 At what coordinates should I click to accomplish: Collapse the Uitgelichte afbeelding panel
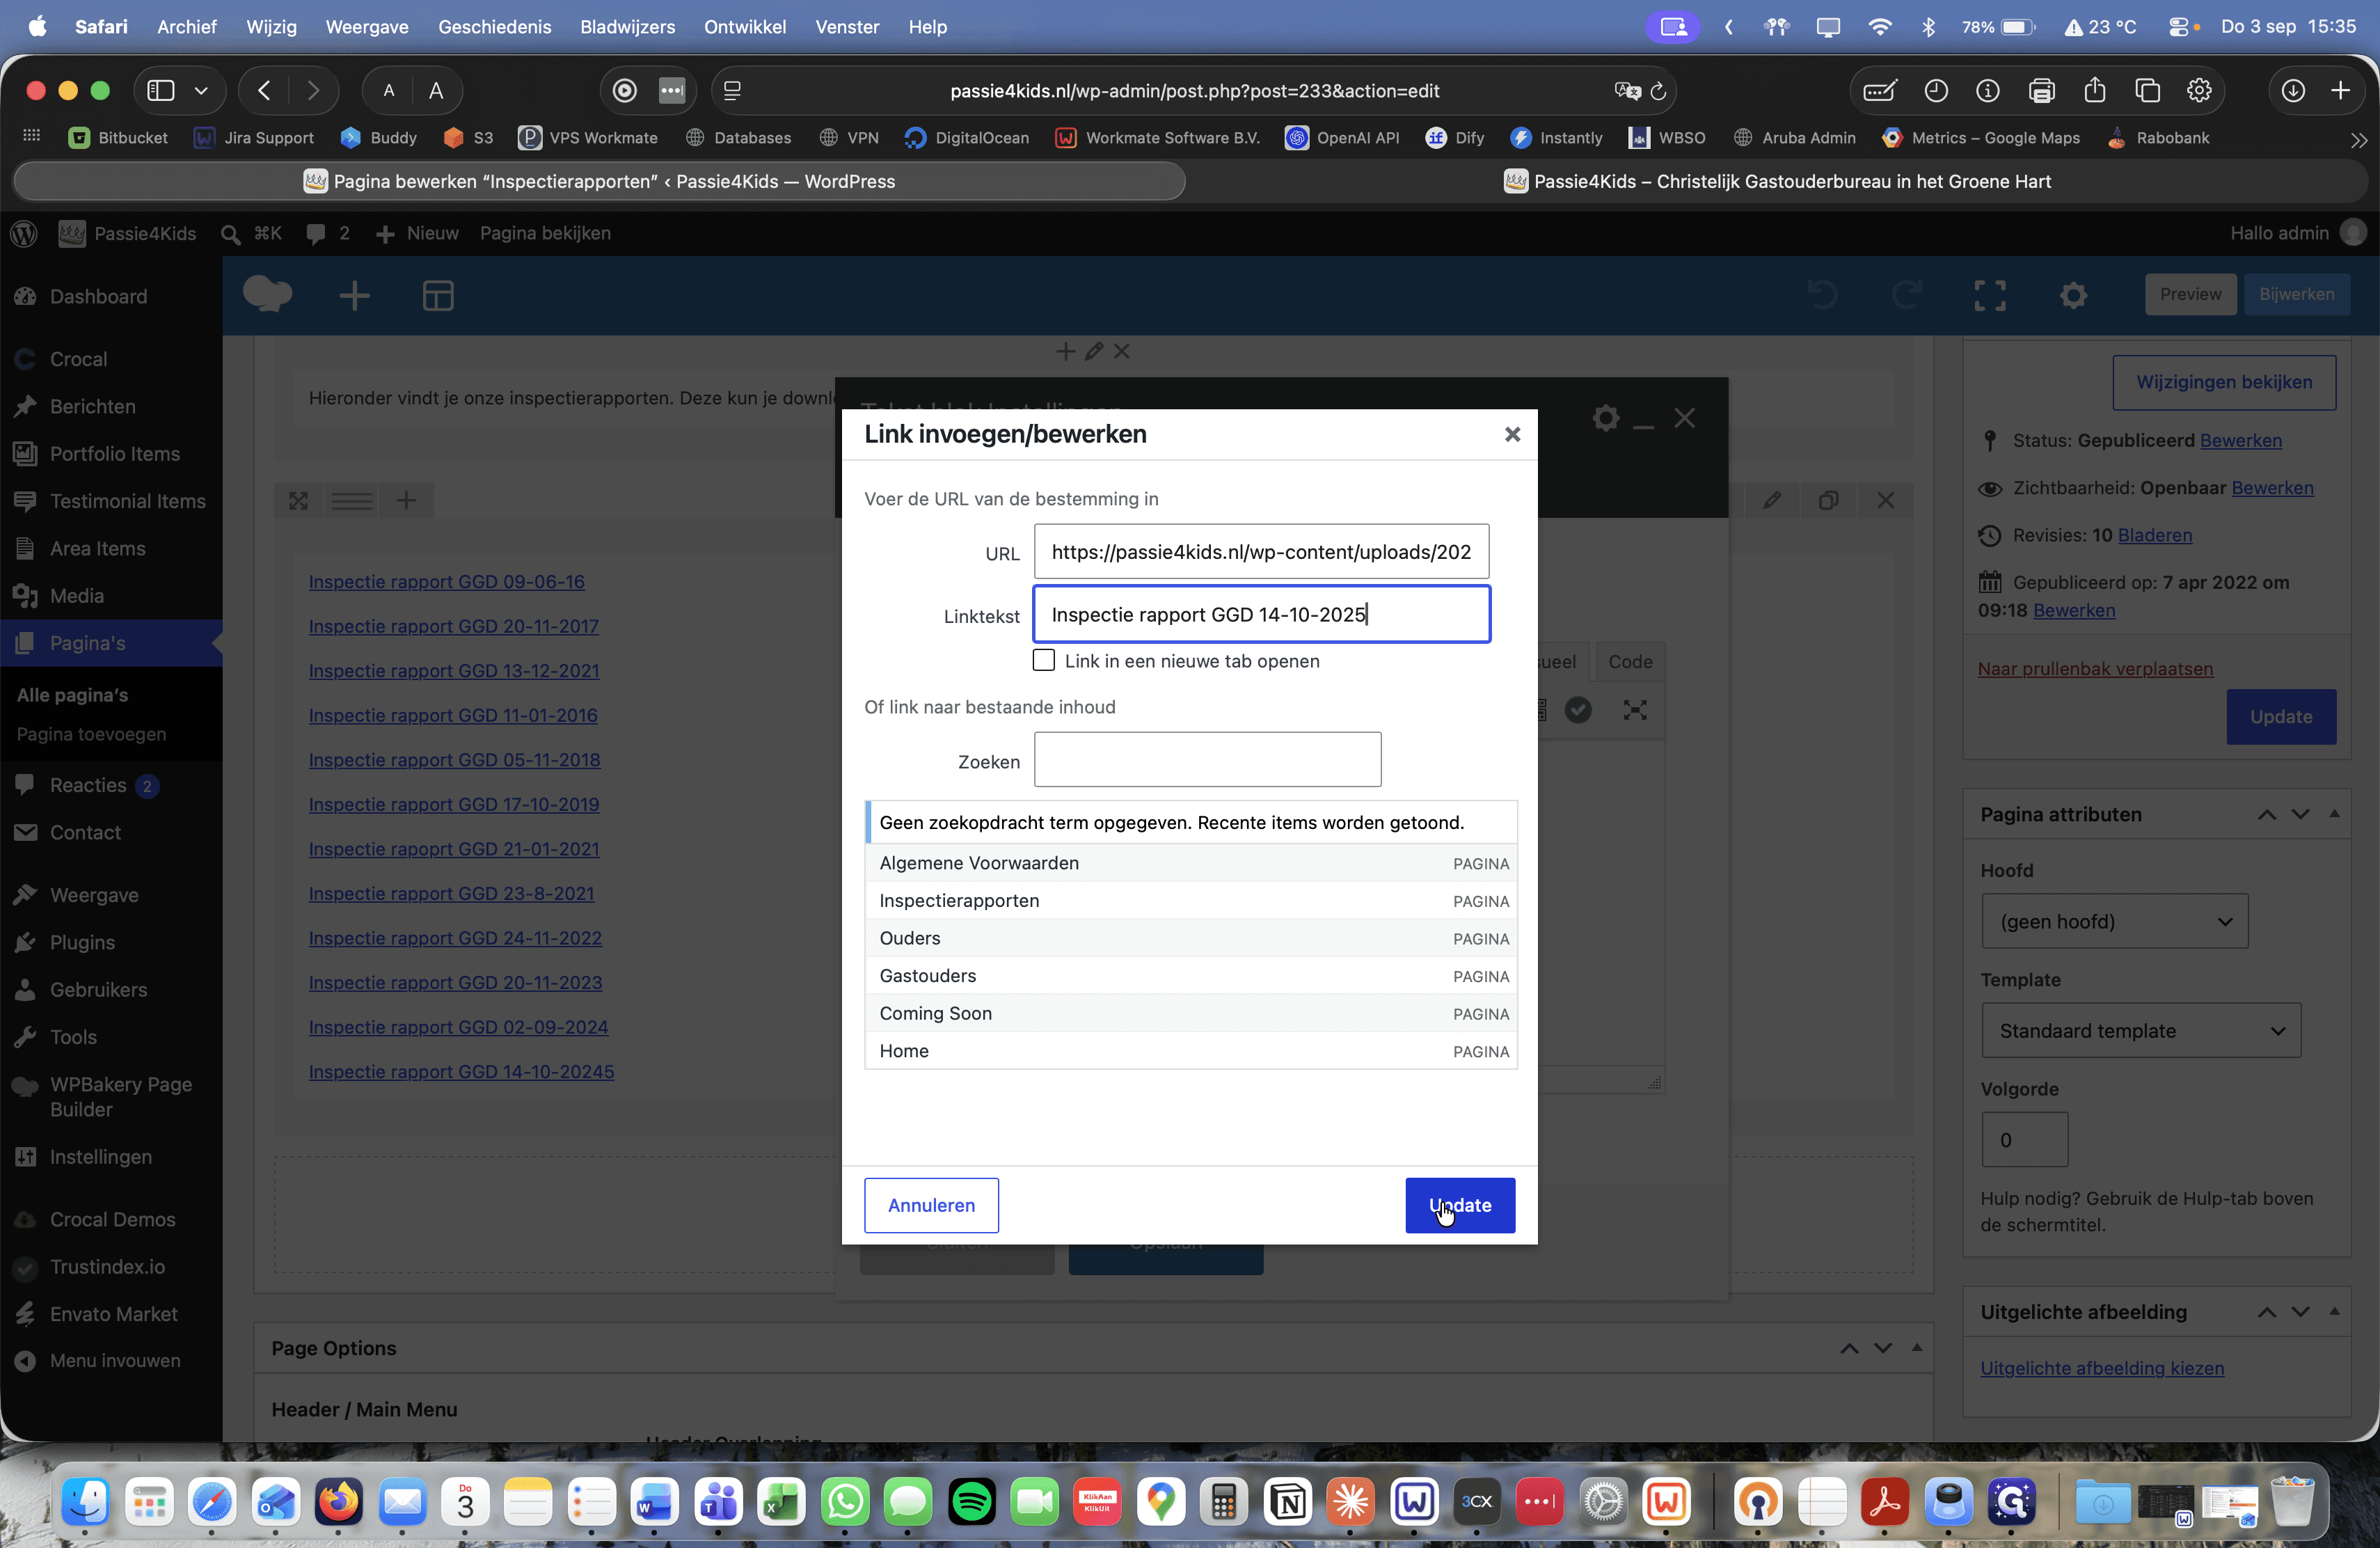pos(2334,1311)
